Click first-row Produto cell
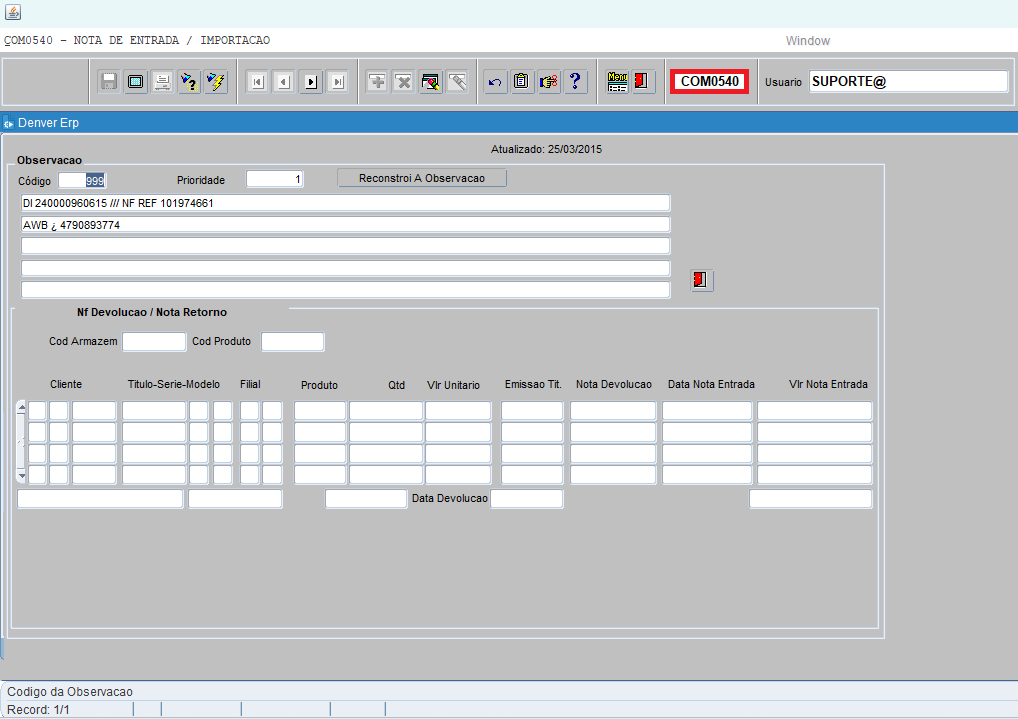 point(320,410)
